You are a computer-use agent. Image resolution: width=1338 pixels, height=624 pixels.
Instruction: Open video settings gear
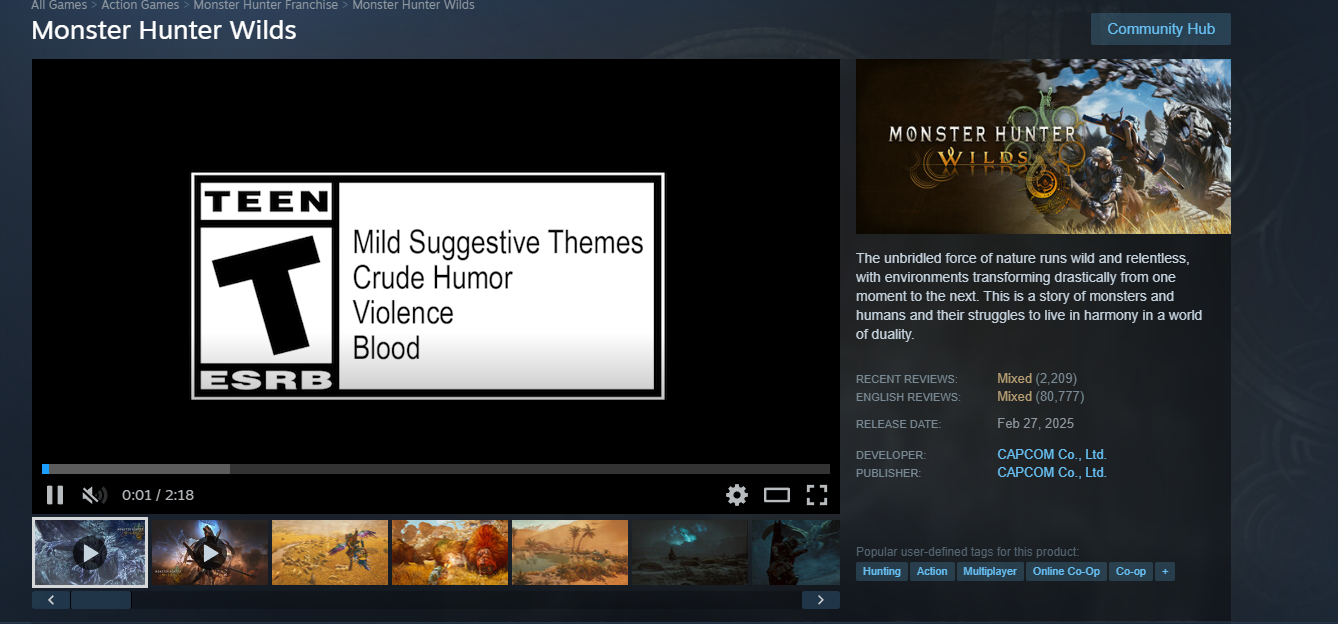[737, 494]
